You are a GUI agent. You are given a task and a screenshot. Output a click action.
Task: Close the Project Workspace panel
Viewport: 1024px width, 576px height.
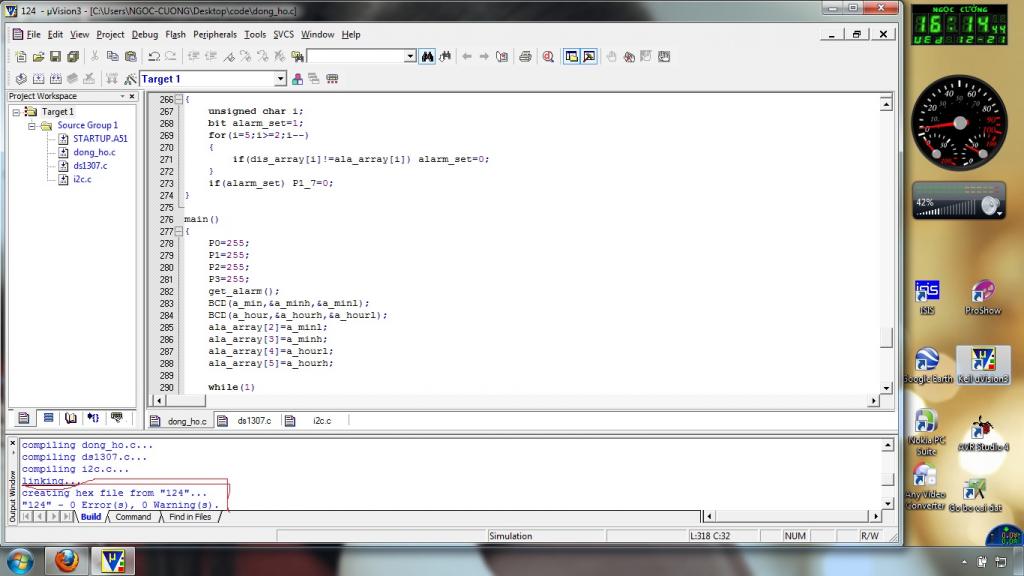pos(132,96)
